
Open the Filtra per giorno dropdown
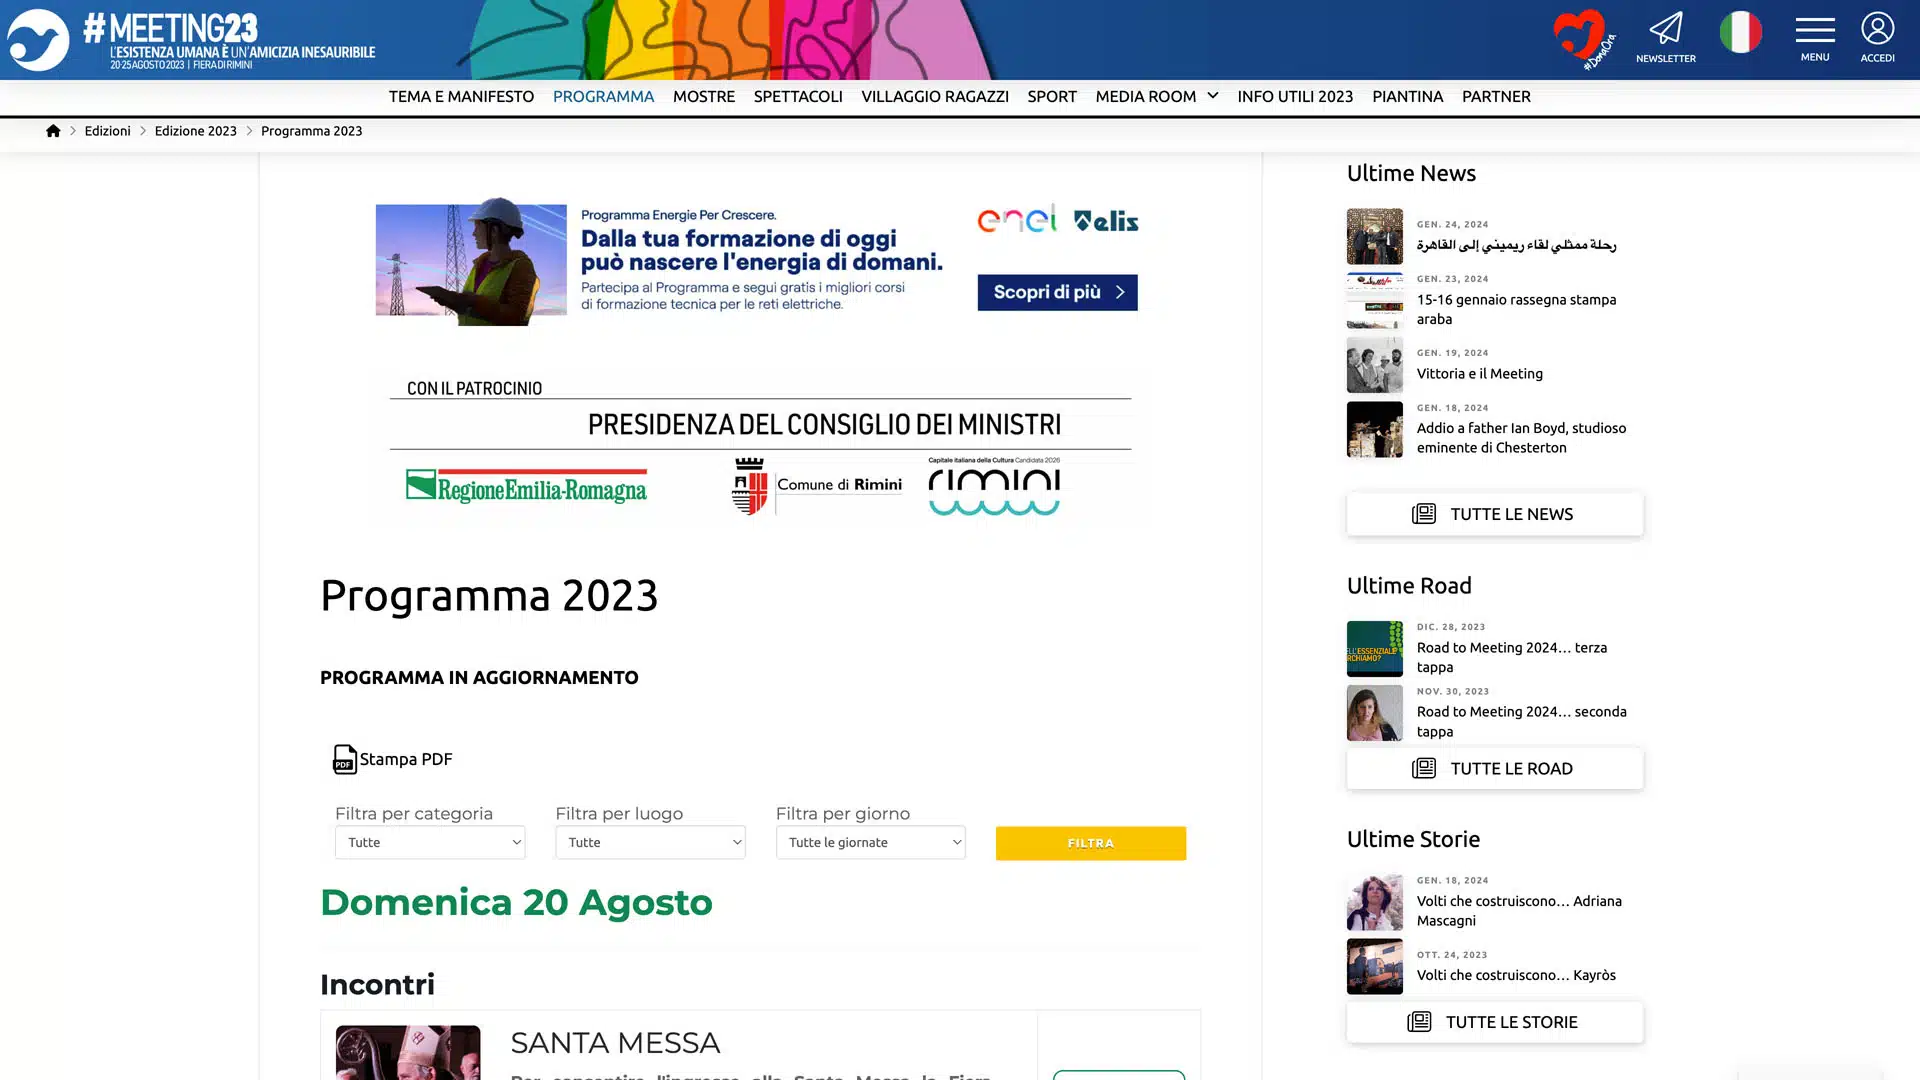tap(871, 842)
